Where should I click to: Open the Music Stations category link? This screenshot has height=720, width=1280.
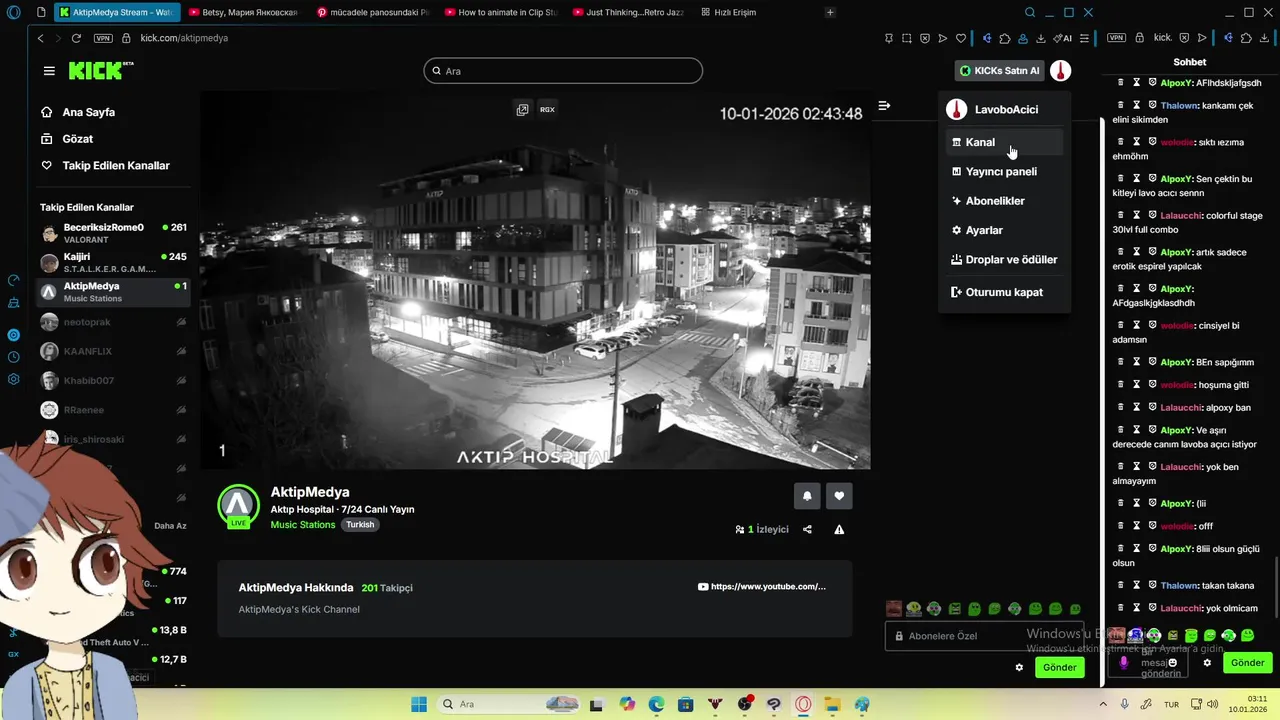(303, 525)
